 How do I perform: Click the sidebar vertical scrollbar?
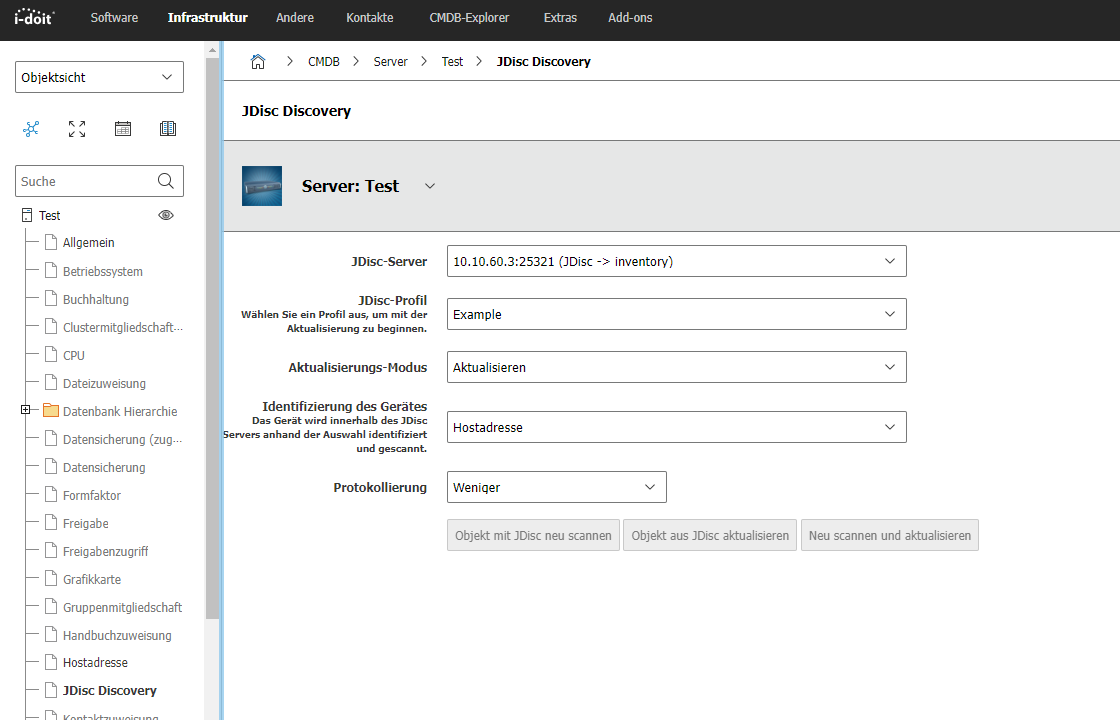pyautogui.click(x=212, y=338)
